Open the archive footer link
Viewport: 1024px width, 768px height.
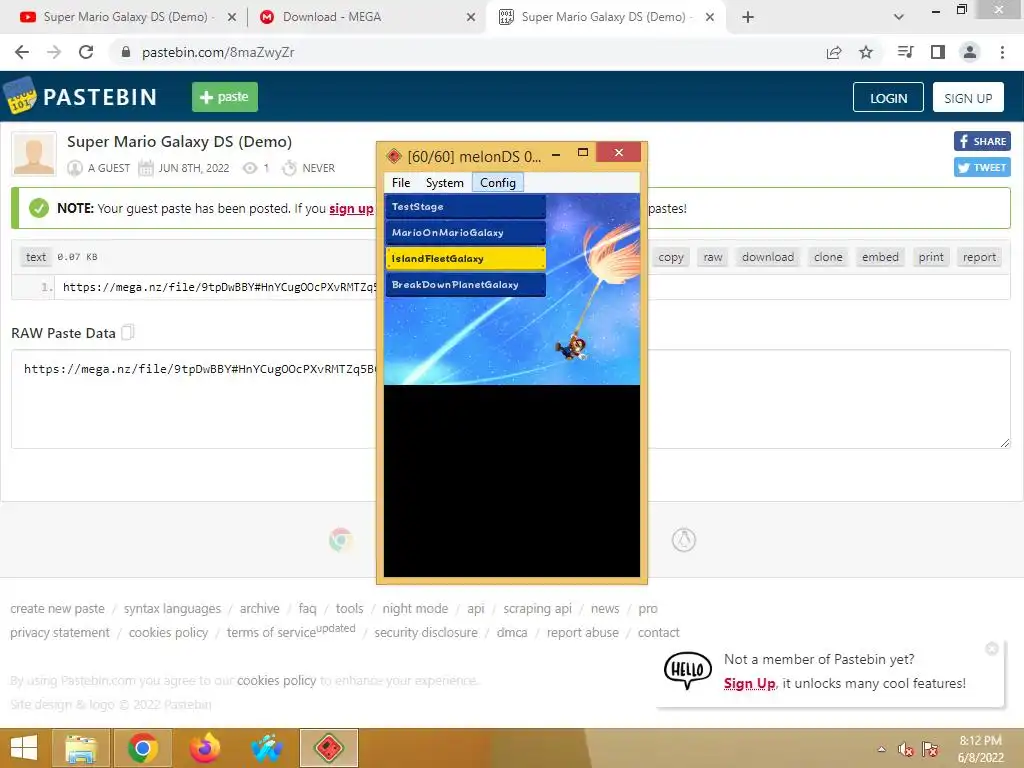coord(259,609)
